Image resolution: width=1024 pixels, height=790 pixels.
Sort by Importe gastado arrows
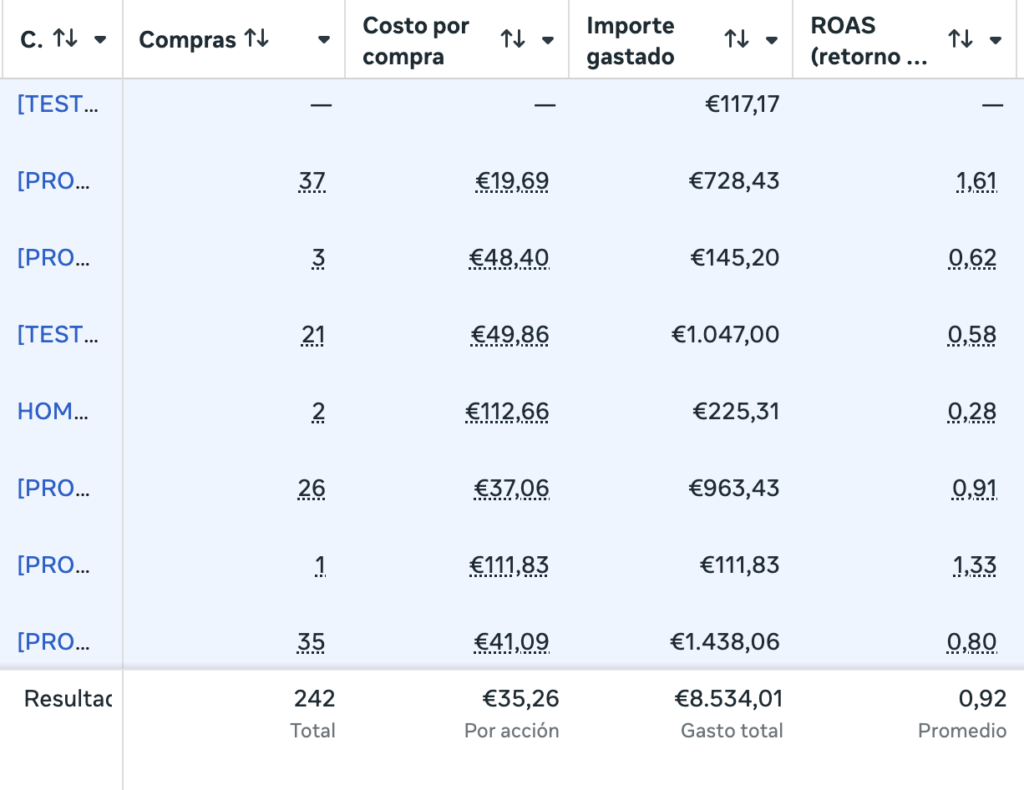pyautogui.click(x=737, y=39)
